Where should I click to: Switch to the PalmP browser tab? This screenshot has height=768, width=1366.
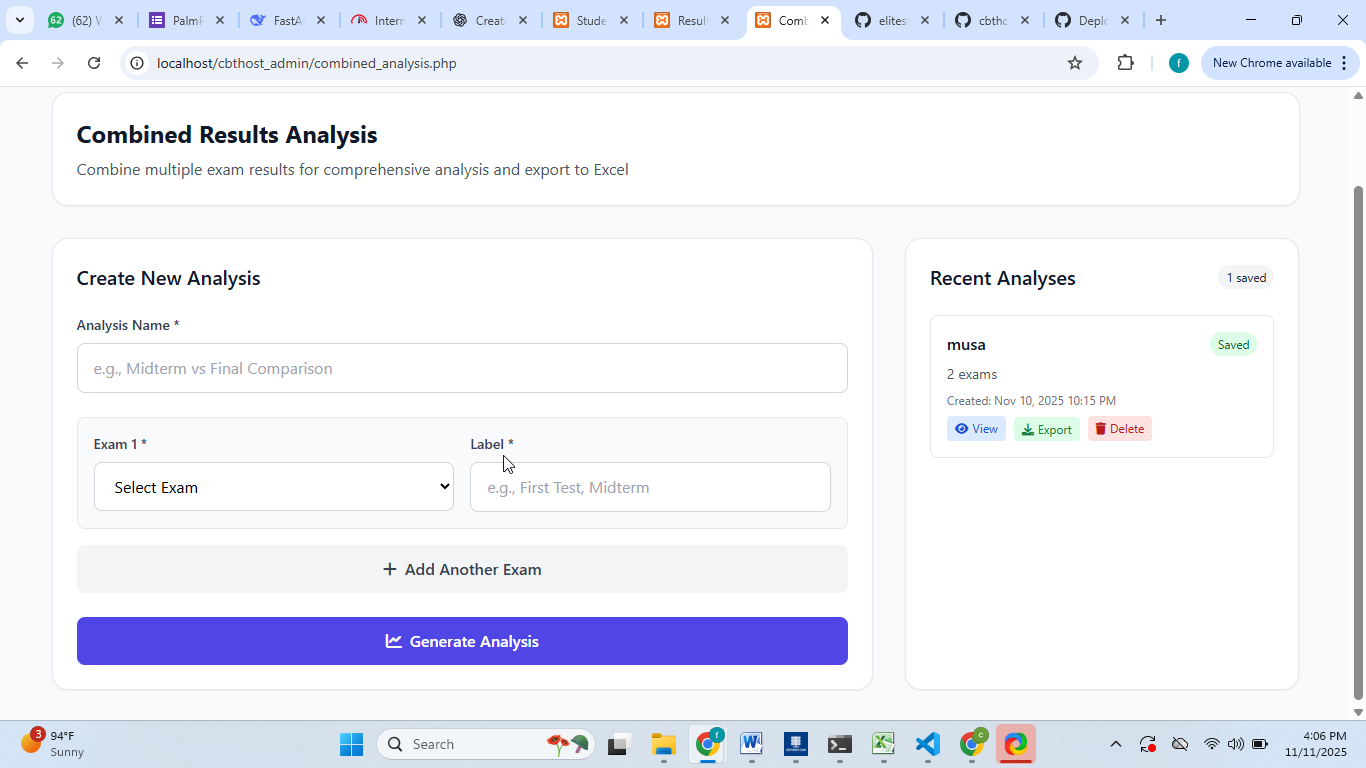click(187, 20)
